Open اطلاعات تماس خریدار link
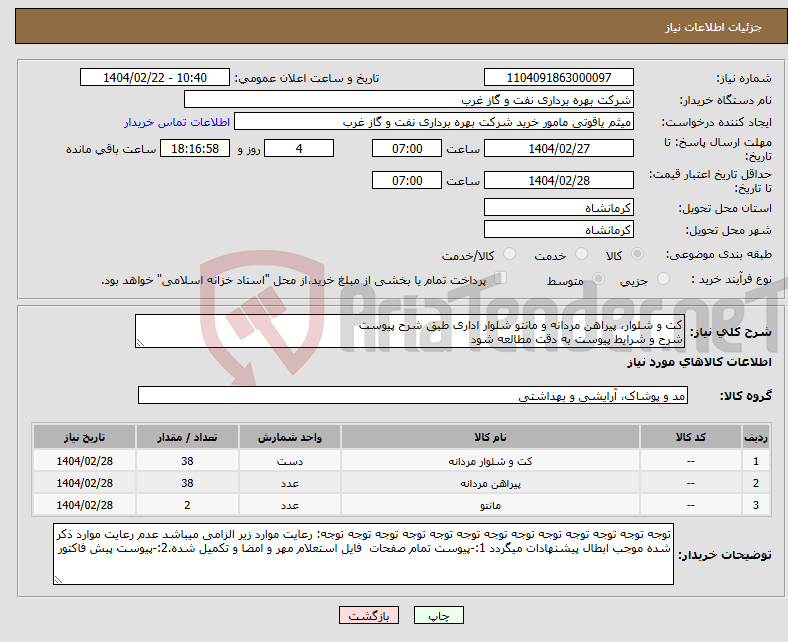 pos(177,122)
